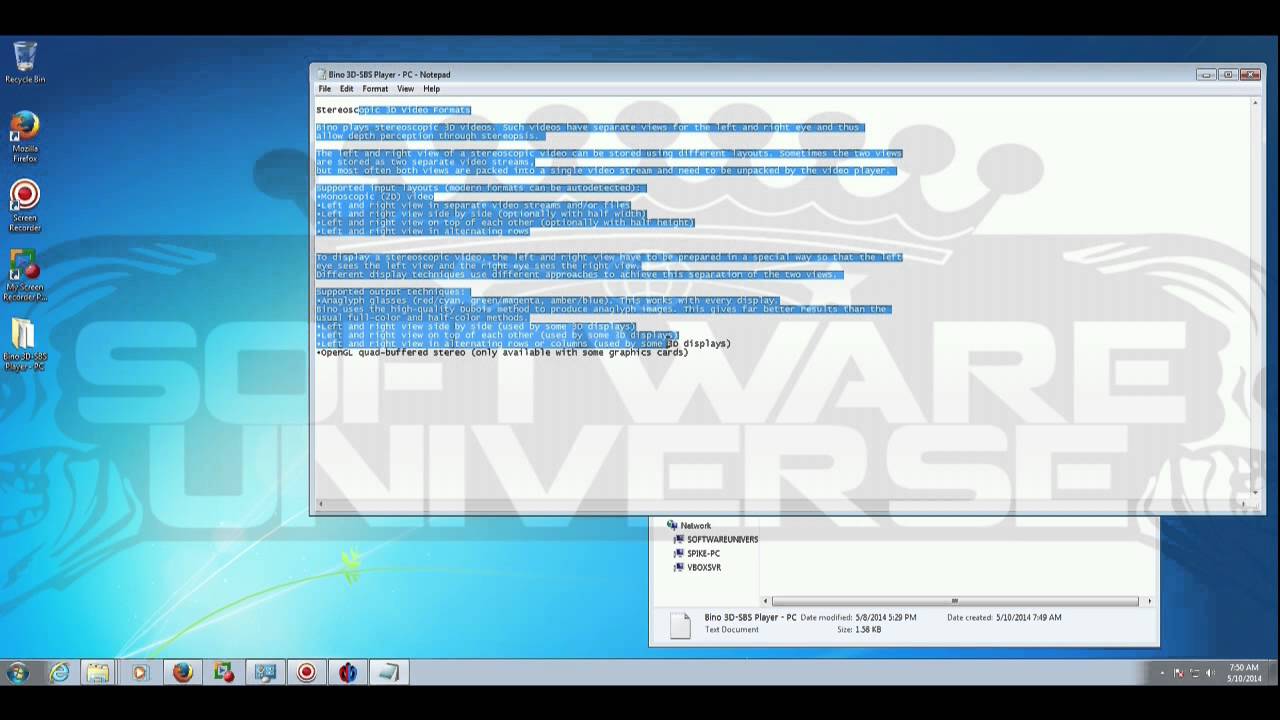Click text document icon in Explorer details pane
This screenshot has width=1280, height=720.
click(680, 626)
